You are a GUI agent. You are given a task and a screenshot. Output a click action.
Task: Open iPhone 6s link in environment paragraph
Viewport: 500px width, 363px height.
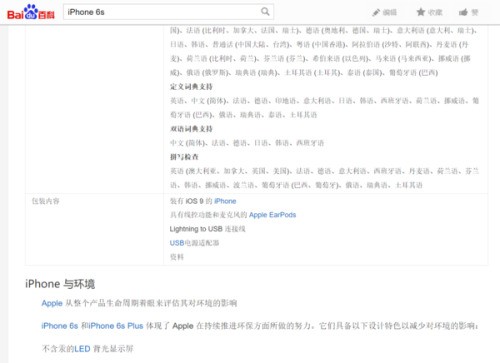[x=60, y=326]
